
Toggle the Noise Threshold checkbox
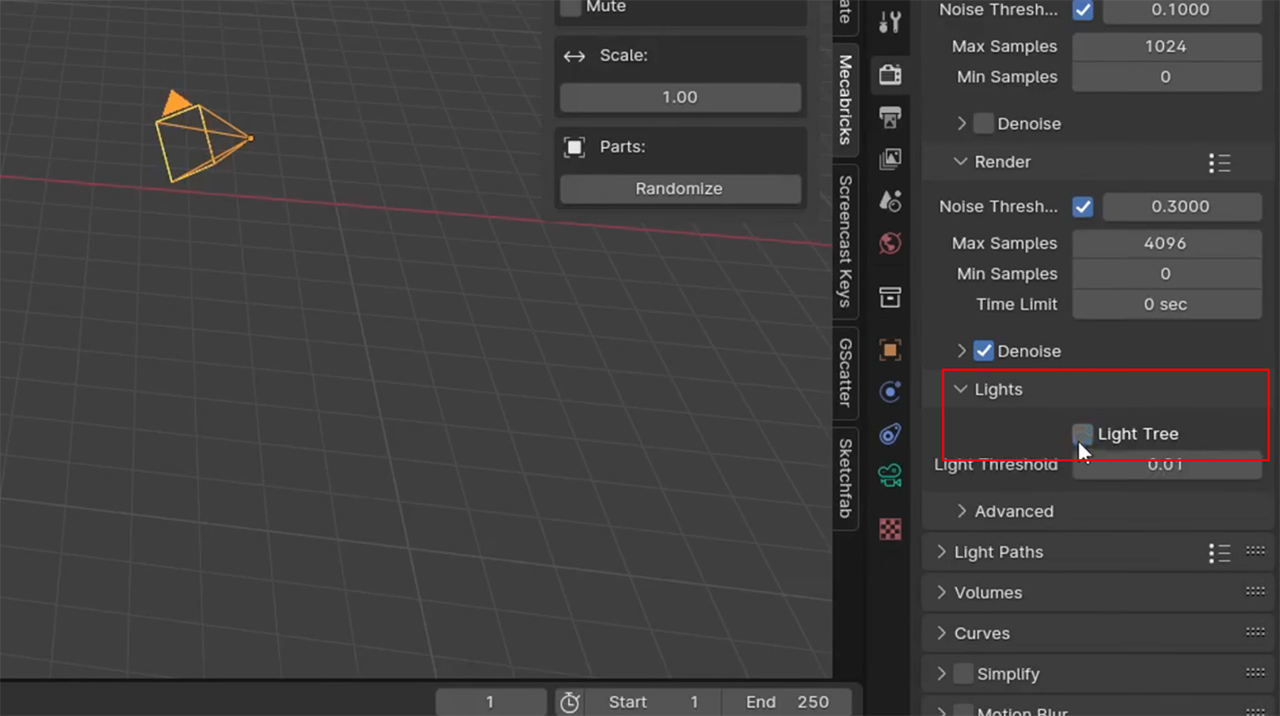pos(1083,207)
